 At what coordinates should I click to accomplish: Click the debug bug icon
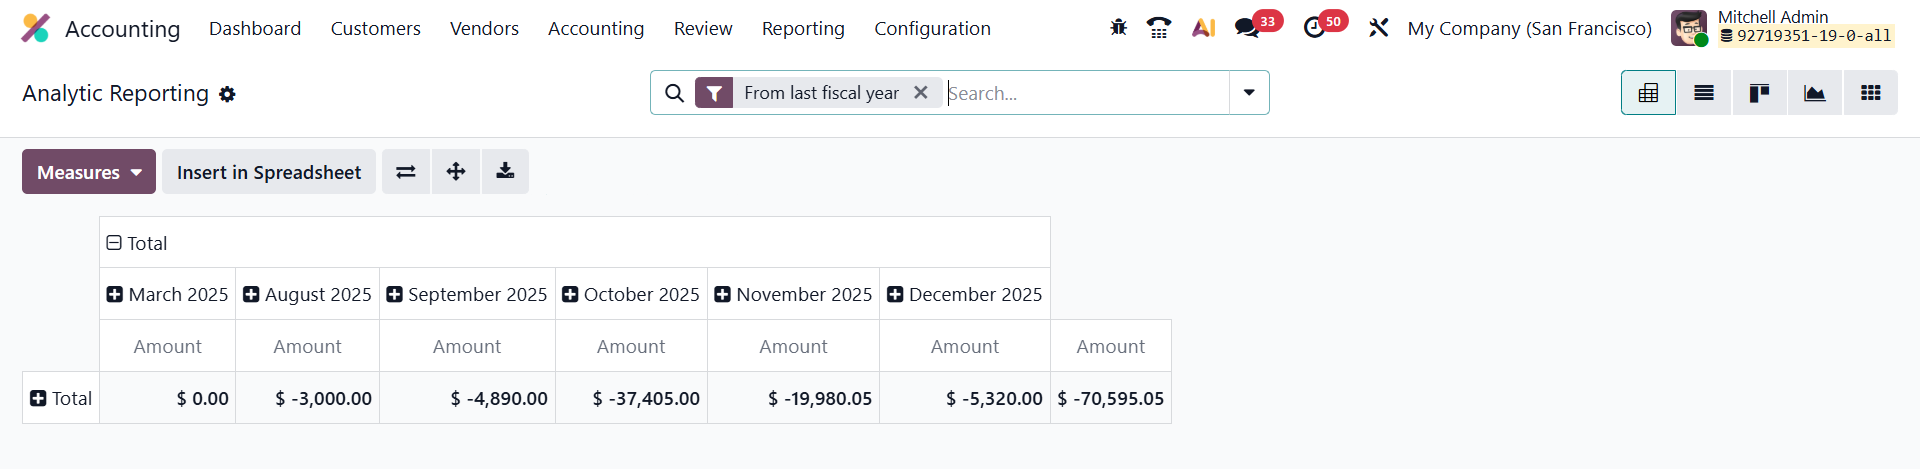click(x=1118, y=28)
